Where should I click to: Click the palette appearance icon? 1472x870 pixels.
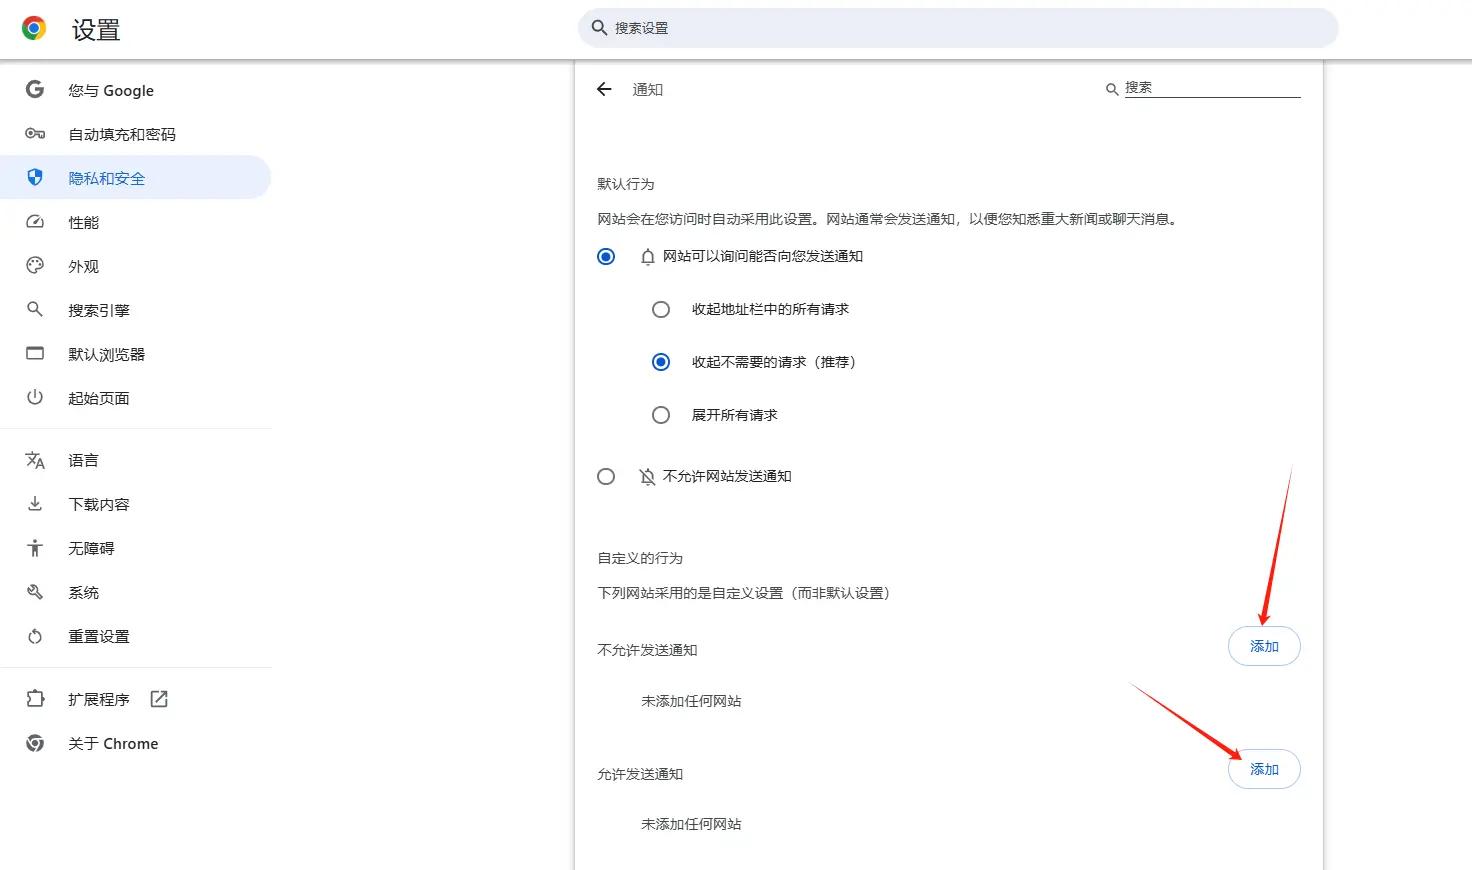tap(35, 266)
